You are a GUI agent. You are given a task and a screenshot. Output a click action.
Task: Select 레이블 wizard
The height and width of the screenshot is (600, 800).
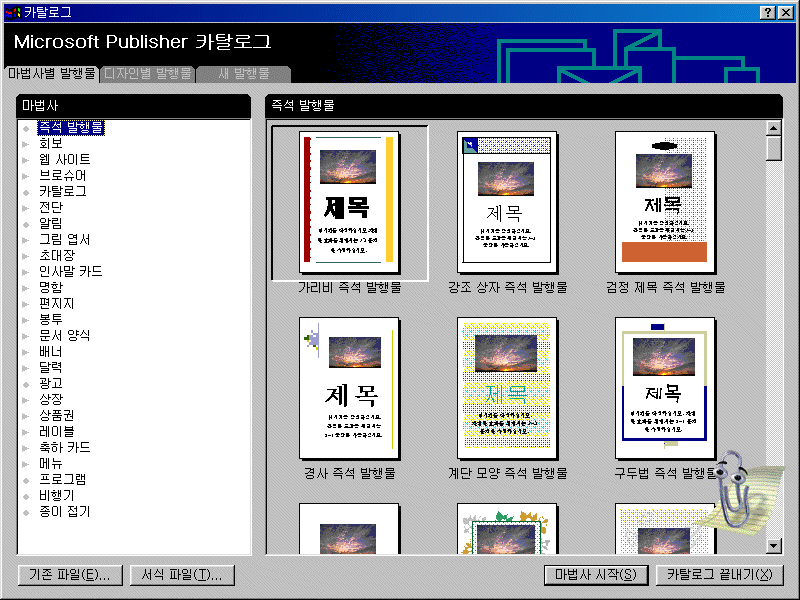pyautogui.click(x=57, y=432)
